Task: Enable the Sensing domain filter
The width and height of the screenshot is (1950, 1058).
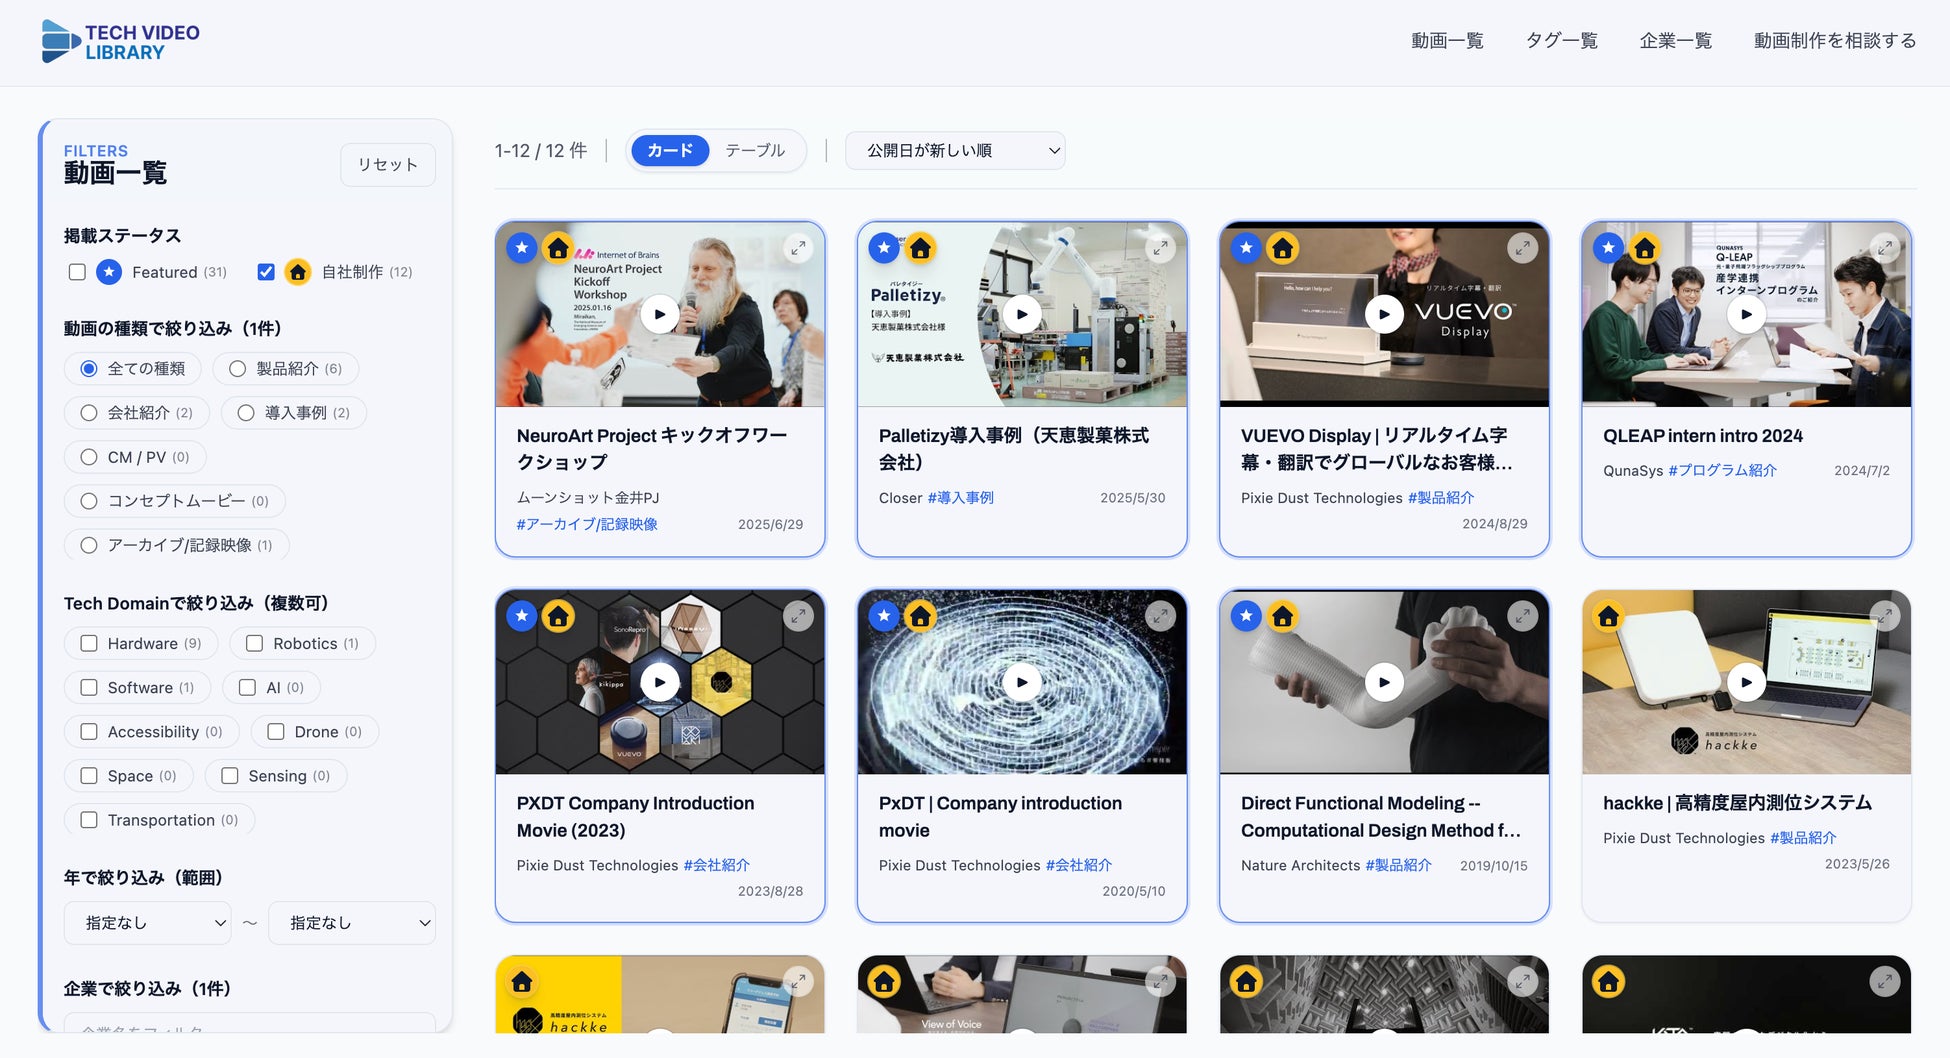Action: tap(230, 776)
